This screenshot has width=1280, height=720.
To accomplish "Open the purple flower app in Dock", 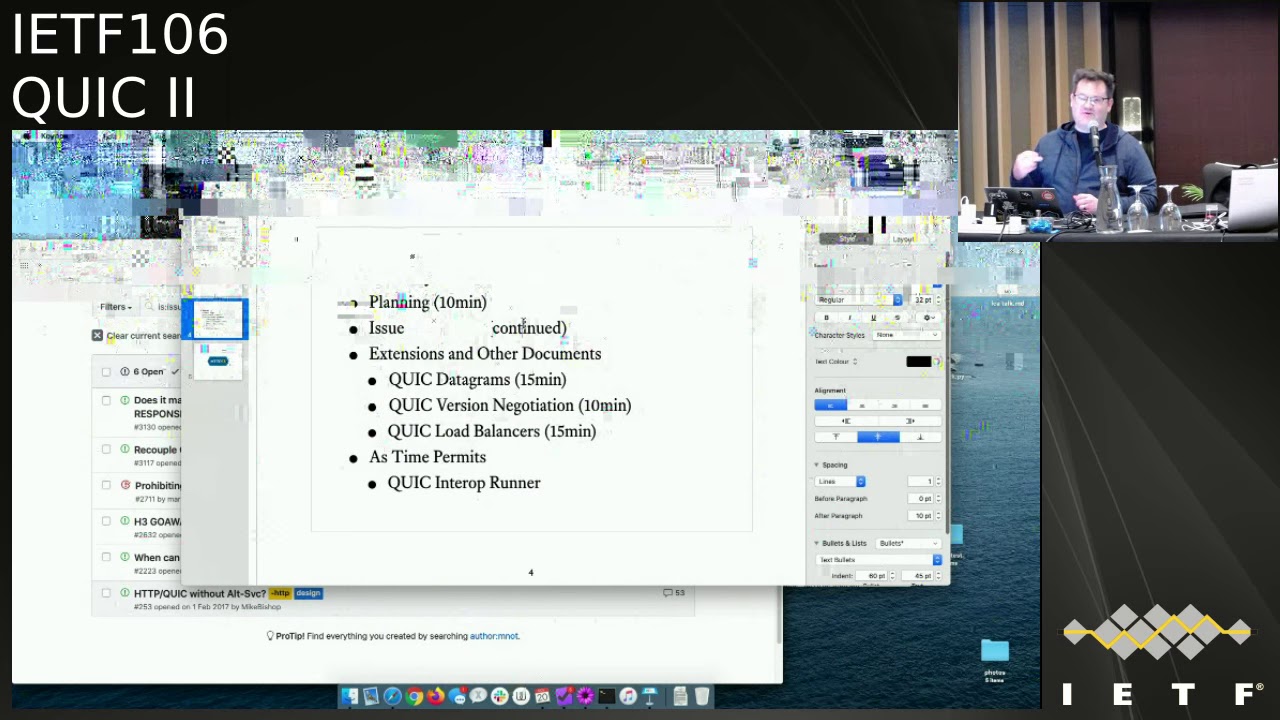I will [x=585, y=695].
